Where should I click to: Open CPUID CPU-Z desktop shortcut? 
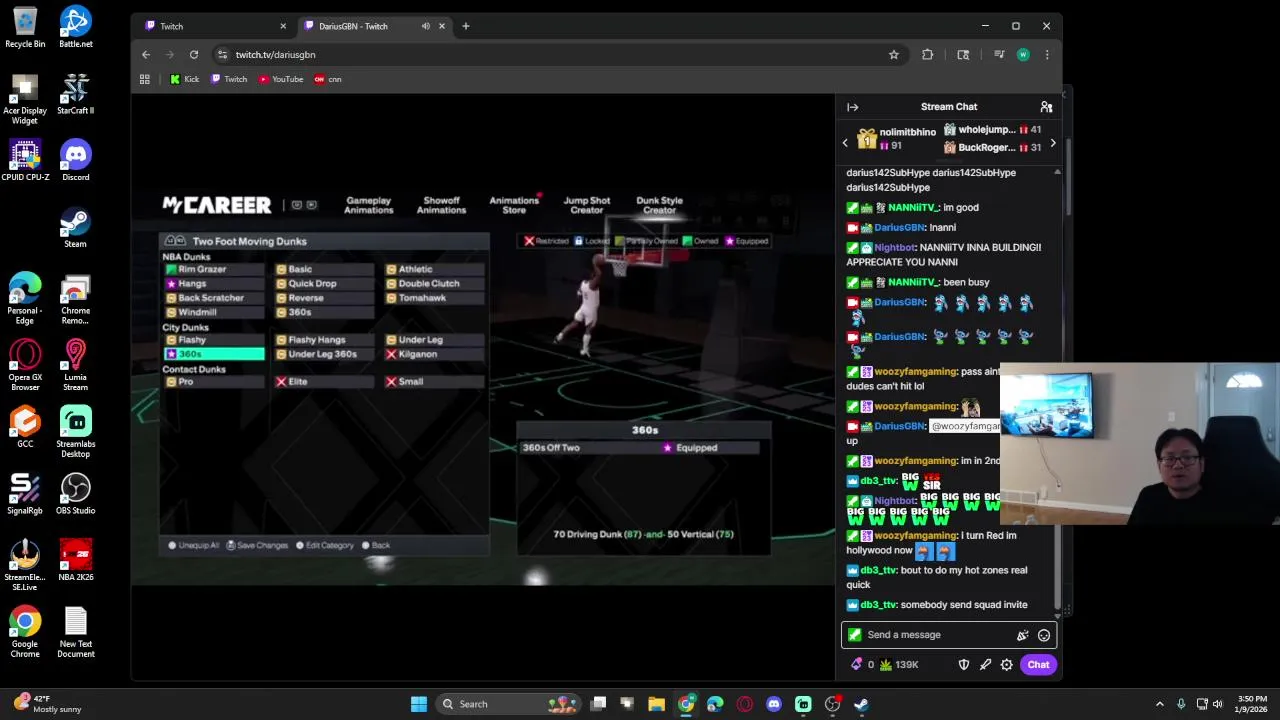point(25,161)
